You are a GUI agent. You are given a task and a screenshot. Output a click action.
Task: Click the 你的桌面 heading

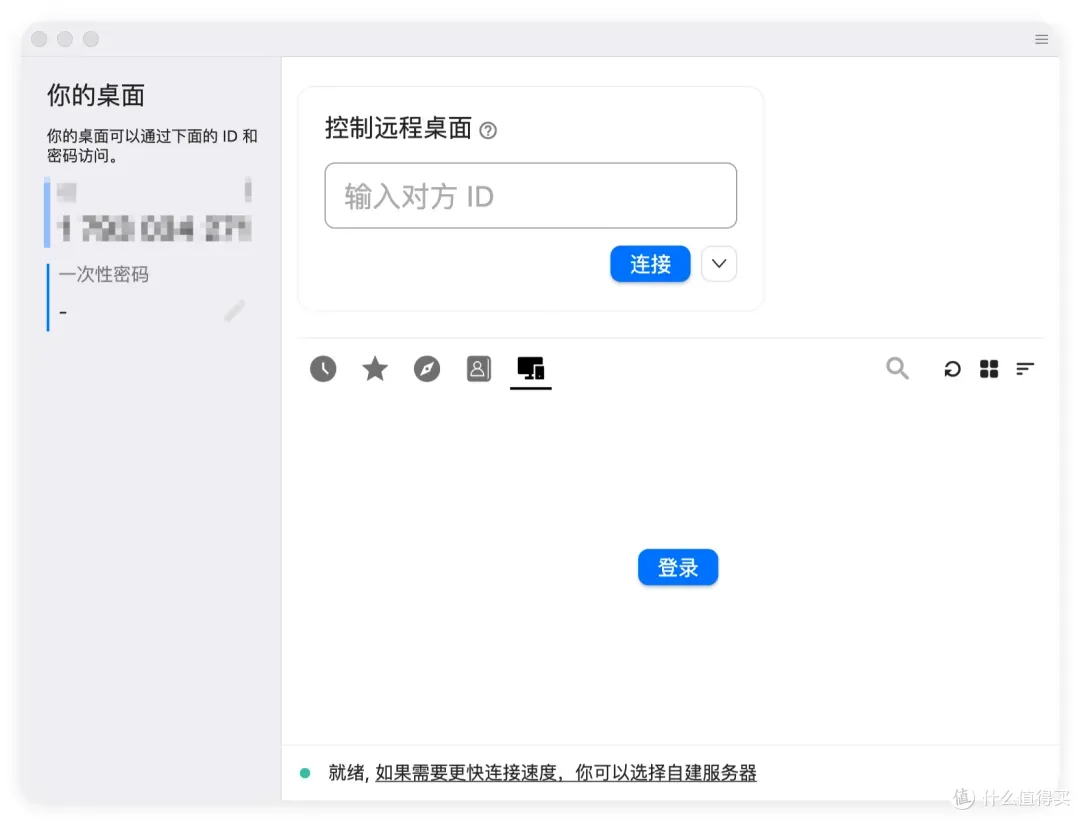click(x=96, y=95)
